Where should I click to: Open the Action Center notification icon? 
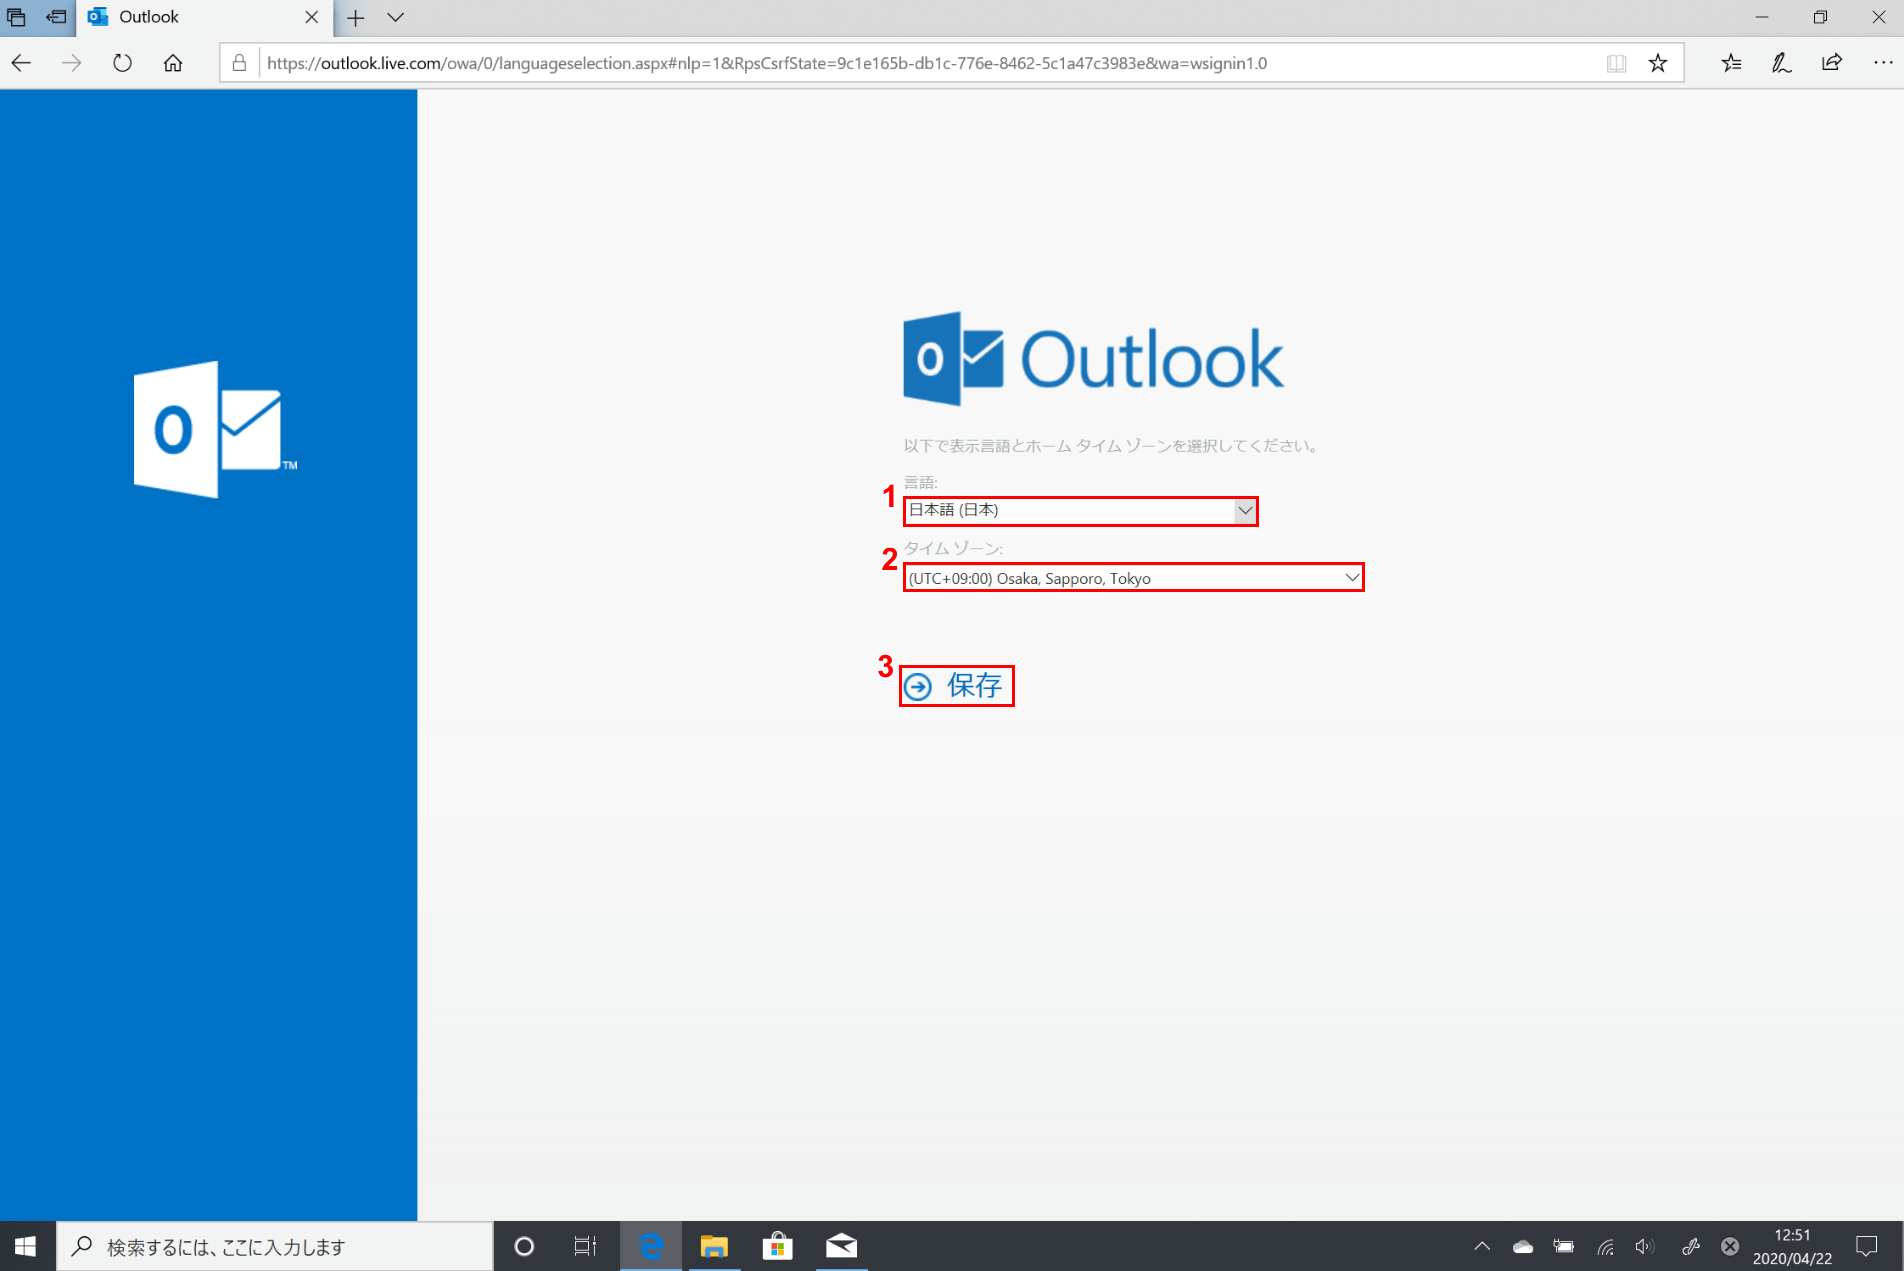[x=1867, y=1246]
